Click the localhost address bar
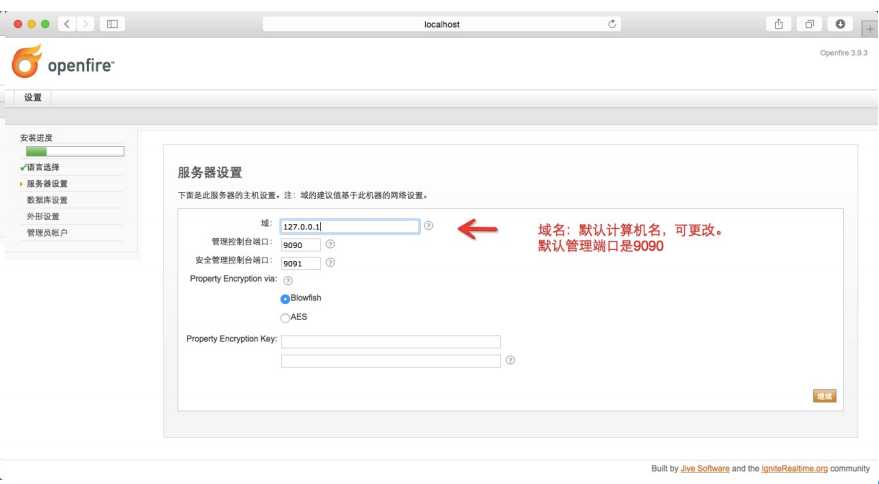Screen dimensions: 879x484 tap(442, 24)
